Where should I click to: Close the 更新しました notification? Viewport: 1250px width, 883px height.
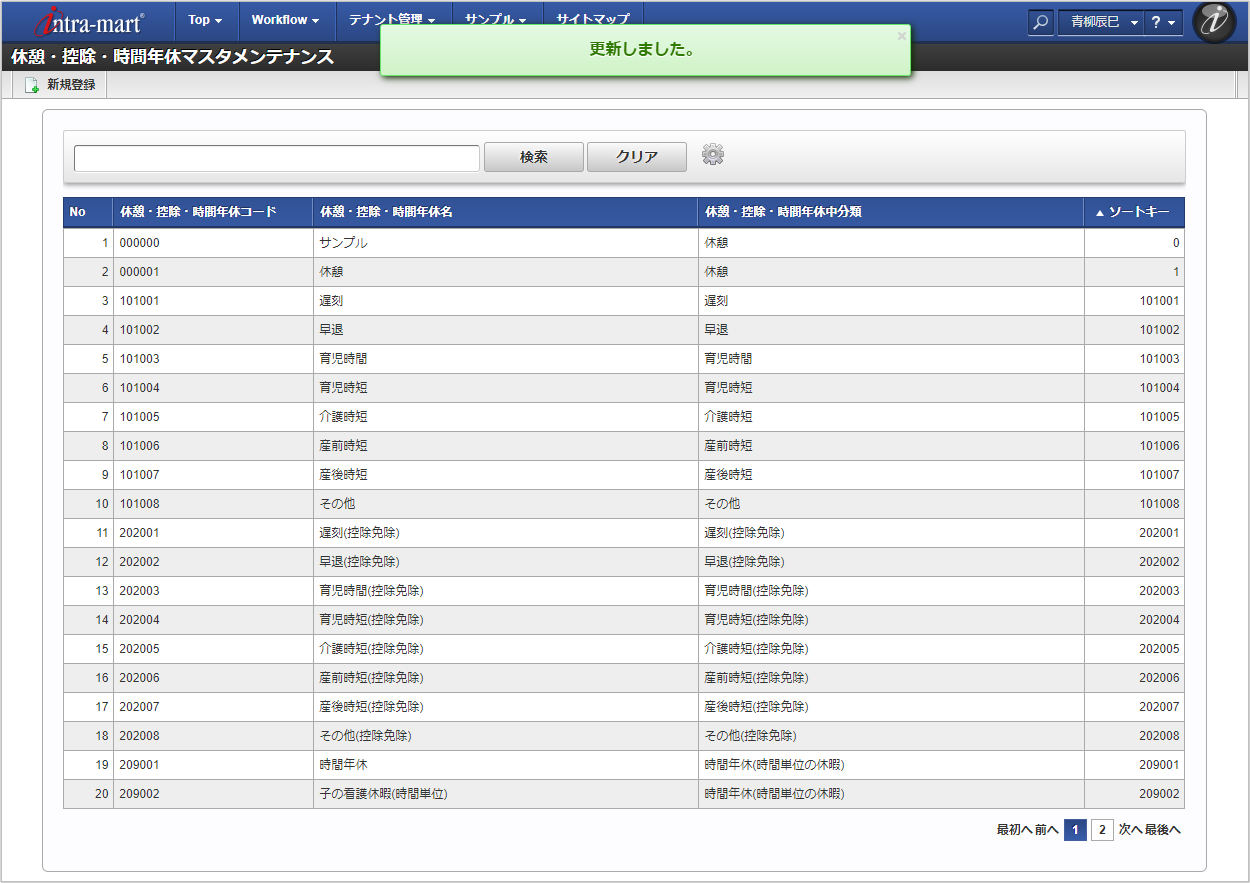point(901,36)
